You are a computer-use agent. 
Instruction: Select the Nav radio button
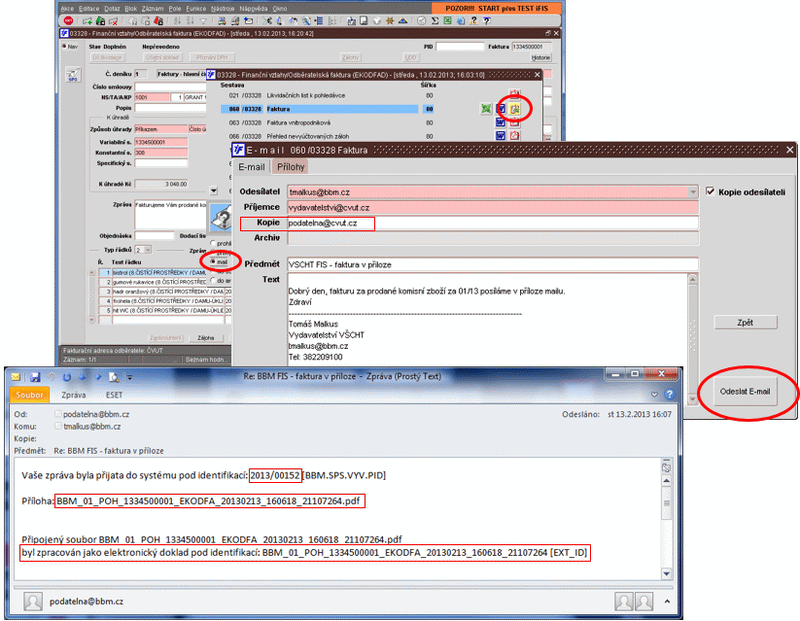64,46
